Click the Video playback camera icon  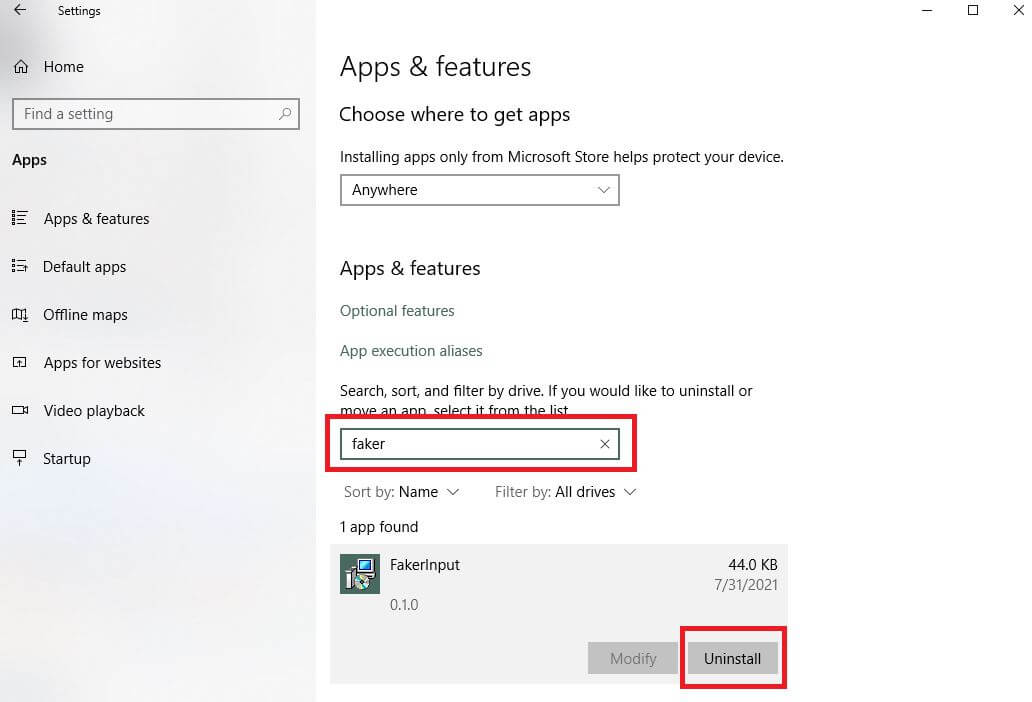pyautogui.click(x=20, y=411)
